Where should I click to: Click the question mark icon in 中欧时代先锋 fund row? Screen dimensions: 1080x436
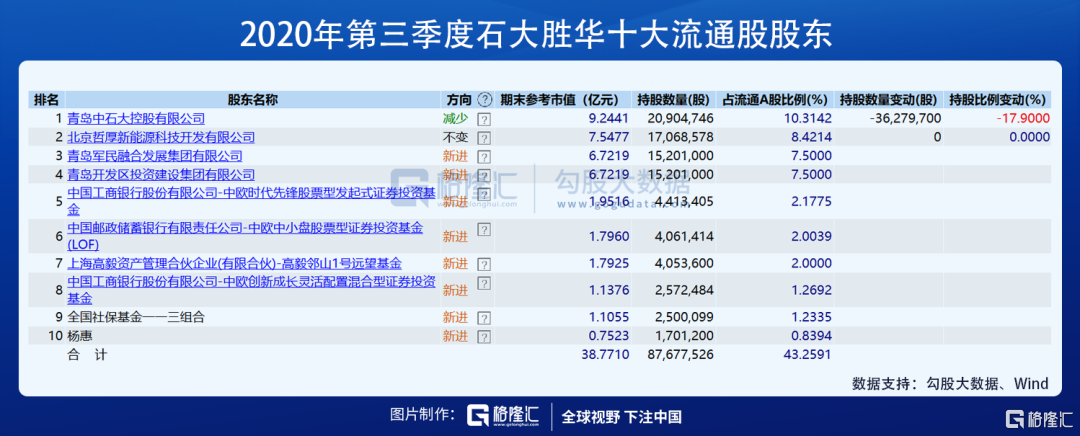click(x=484, y=194)
